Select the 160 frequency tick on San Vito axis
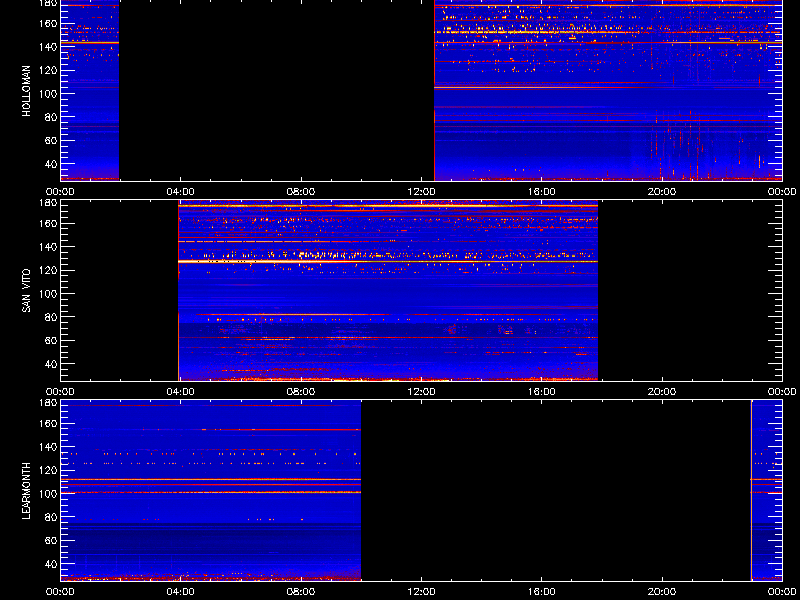800x600 pixels. (47, 223)
